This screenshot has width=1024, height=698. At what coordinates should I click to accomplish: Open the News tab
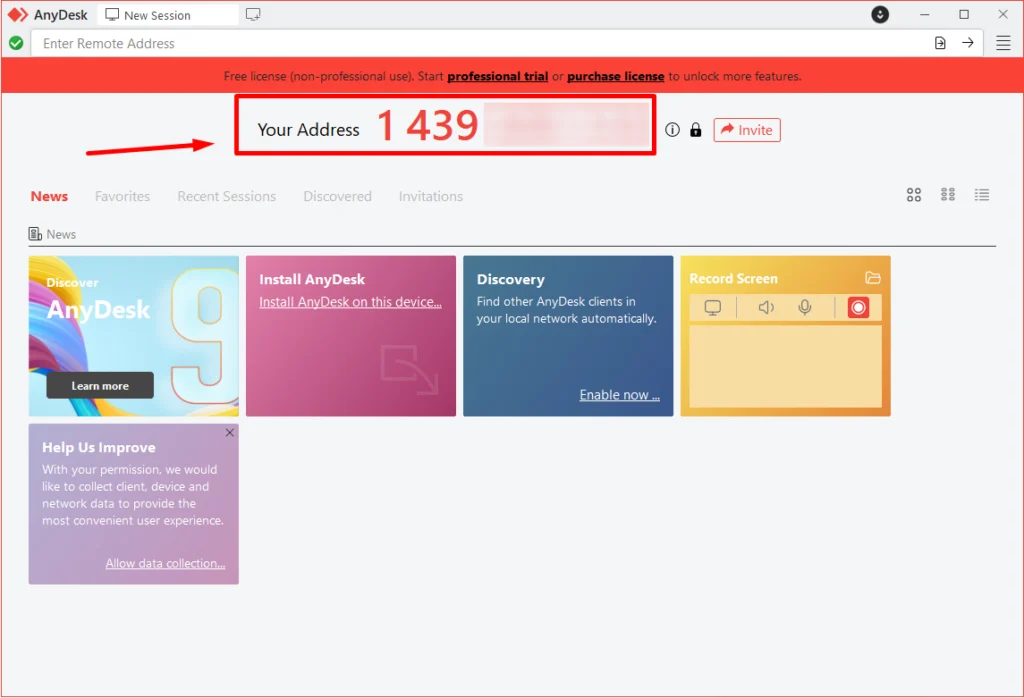pyautogui.click(x=49, y=196)
